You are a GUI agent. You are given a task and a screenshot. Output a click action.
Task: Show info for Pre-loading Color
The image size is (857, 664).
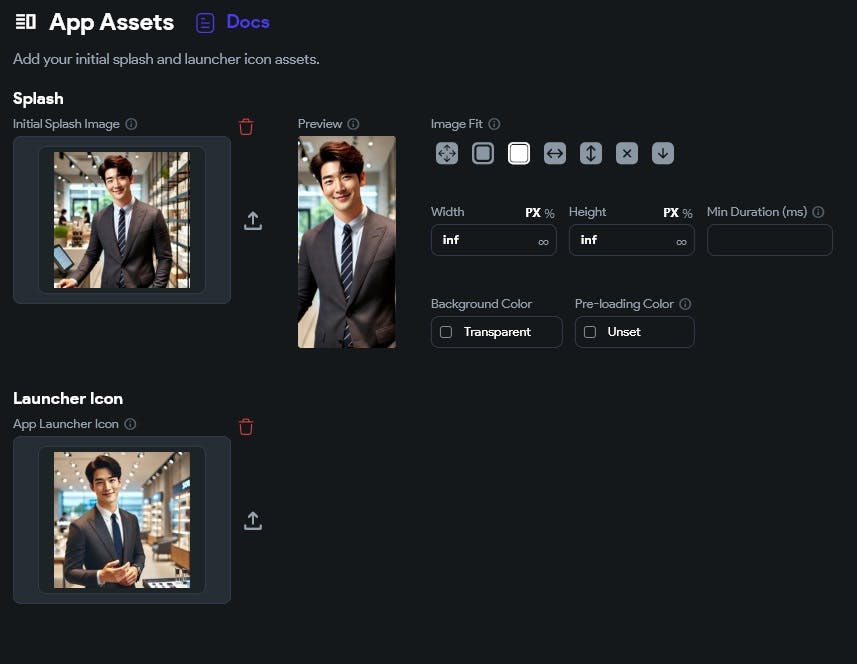click(685, 304)
